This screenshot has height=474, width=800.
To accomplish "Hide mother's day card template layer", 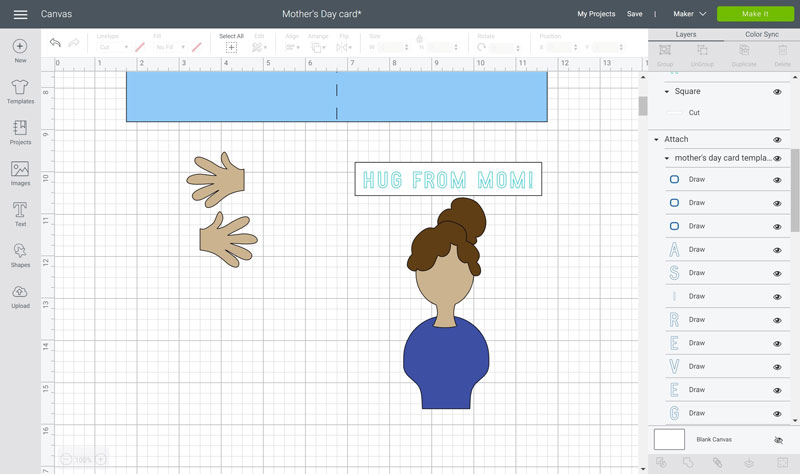I will coord(778,159).
